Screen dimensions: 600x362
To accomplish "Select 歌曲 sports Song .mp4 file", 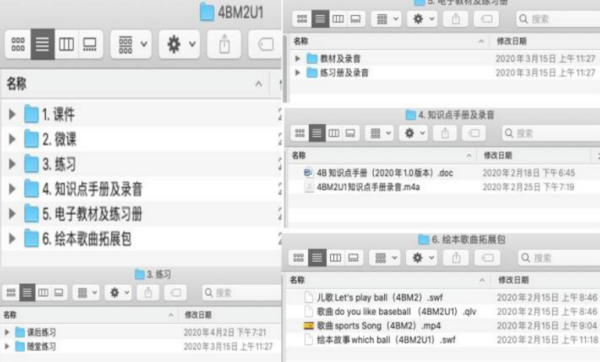I will [379, 326].
